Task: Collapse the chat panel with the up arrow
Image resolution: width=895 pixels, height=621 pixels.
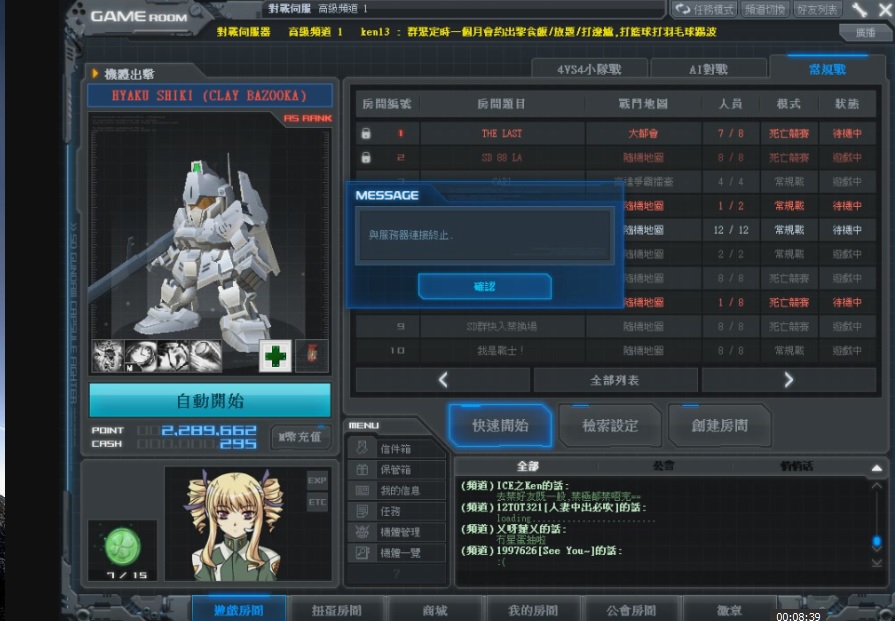Action: [877, 468]
